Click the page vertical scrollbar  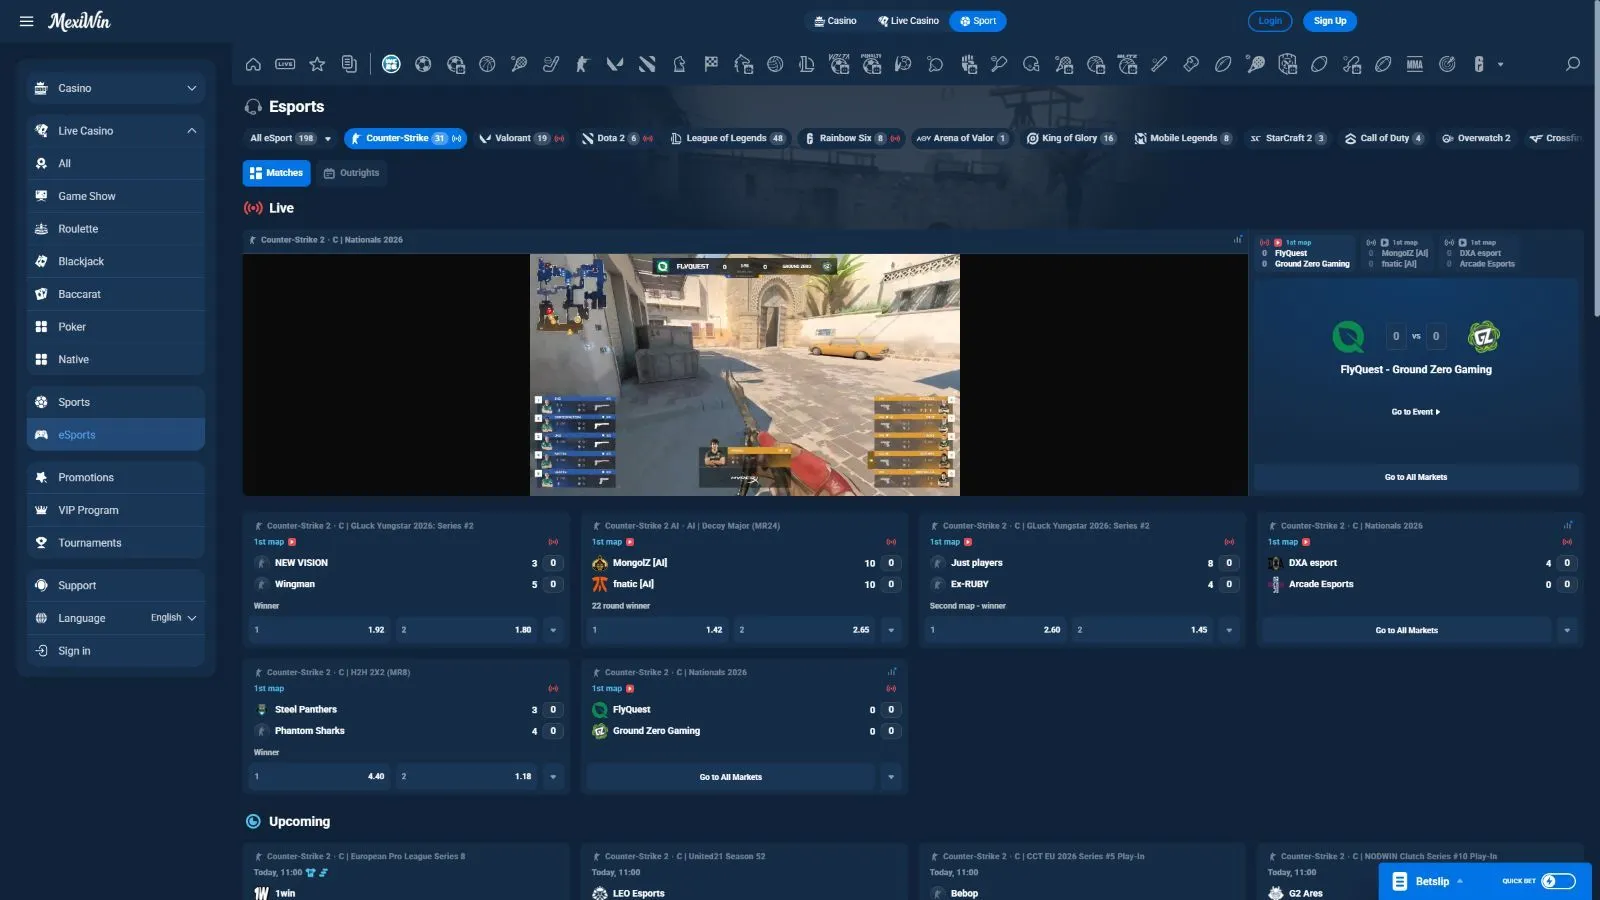(1596, 160)
